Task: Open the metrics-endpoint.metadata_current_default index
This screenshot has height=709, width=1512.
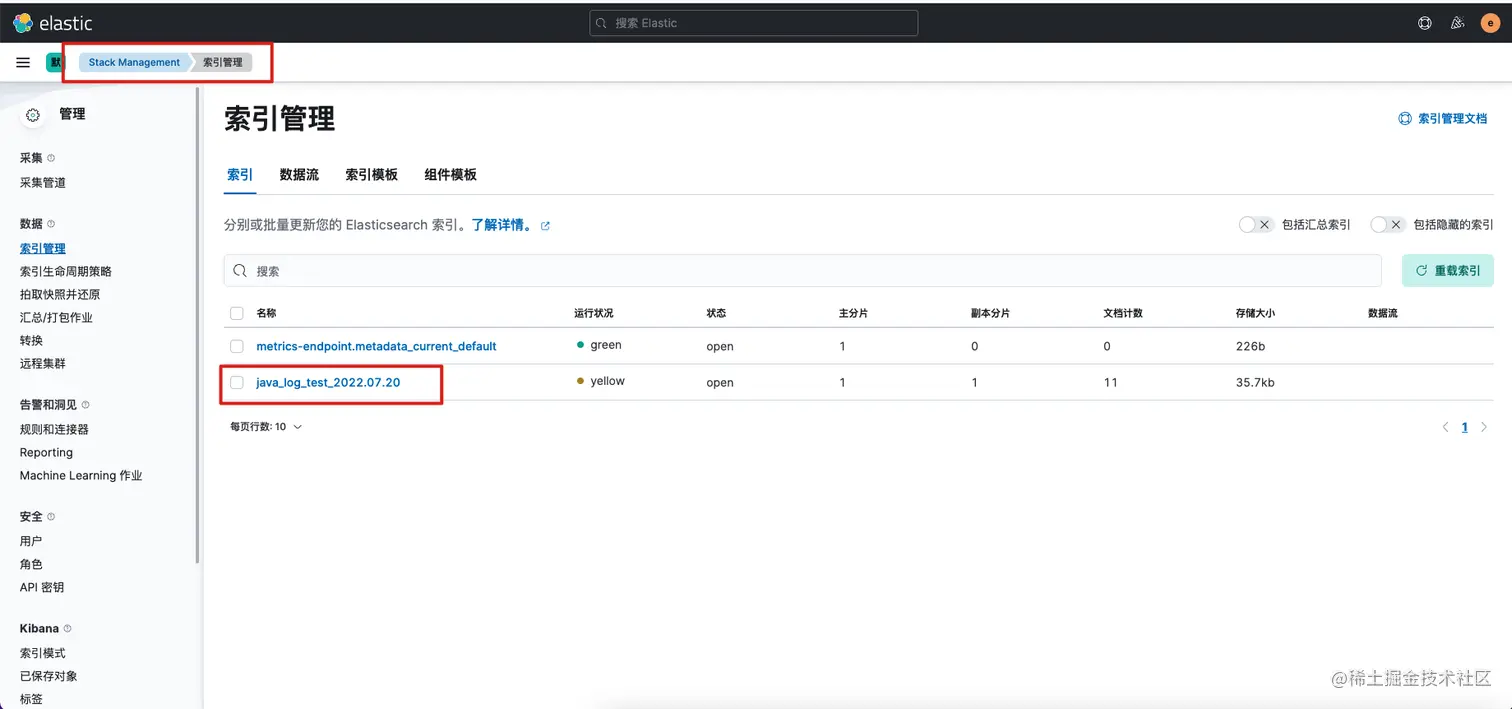Action: (376, 346)
